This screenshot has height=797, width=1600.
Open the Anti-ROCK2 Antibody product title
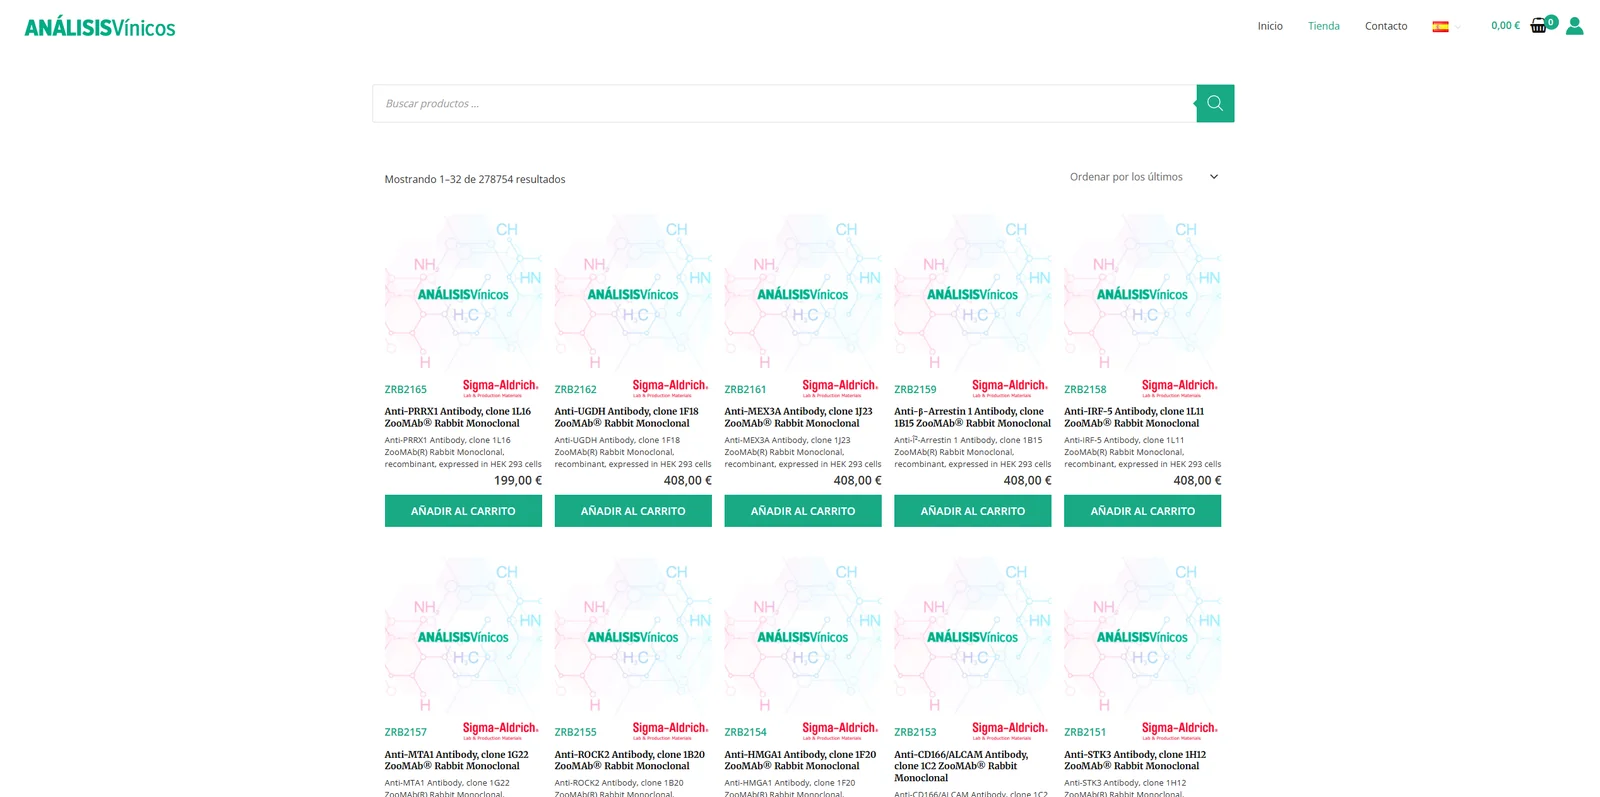(x=630, y=760)
